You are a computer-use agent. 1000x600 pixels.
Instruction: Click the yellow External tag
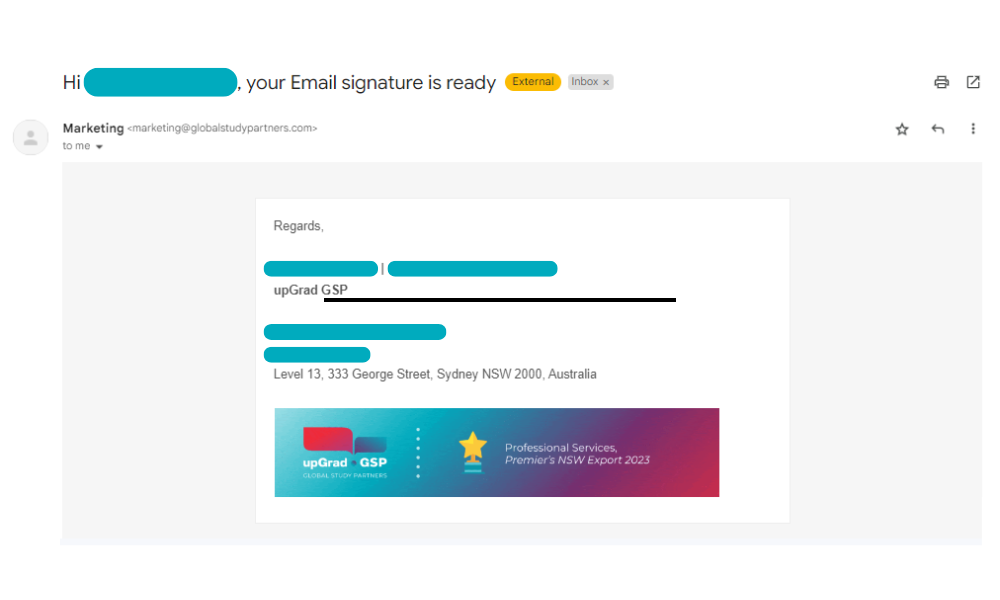click(x=533, y=82)
